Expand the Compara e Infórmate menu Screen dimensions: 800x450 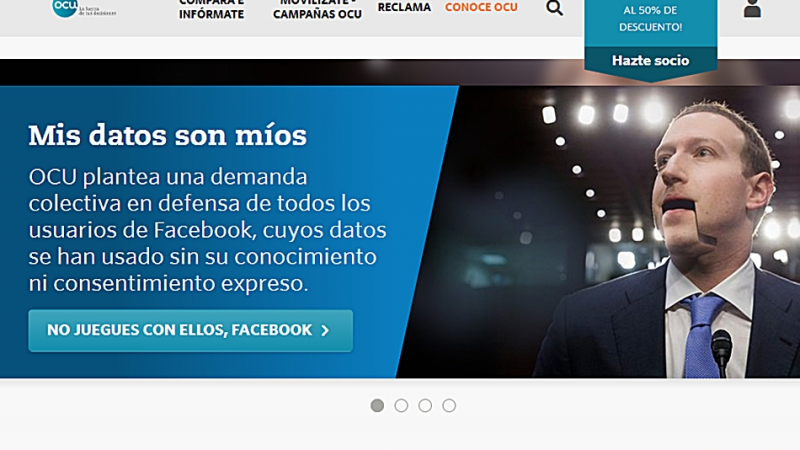[211, 10]
